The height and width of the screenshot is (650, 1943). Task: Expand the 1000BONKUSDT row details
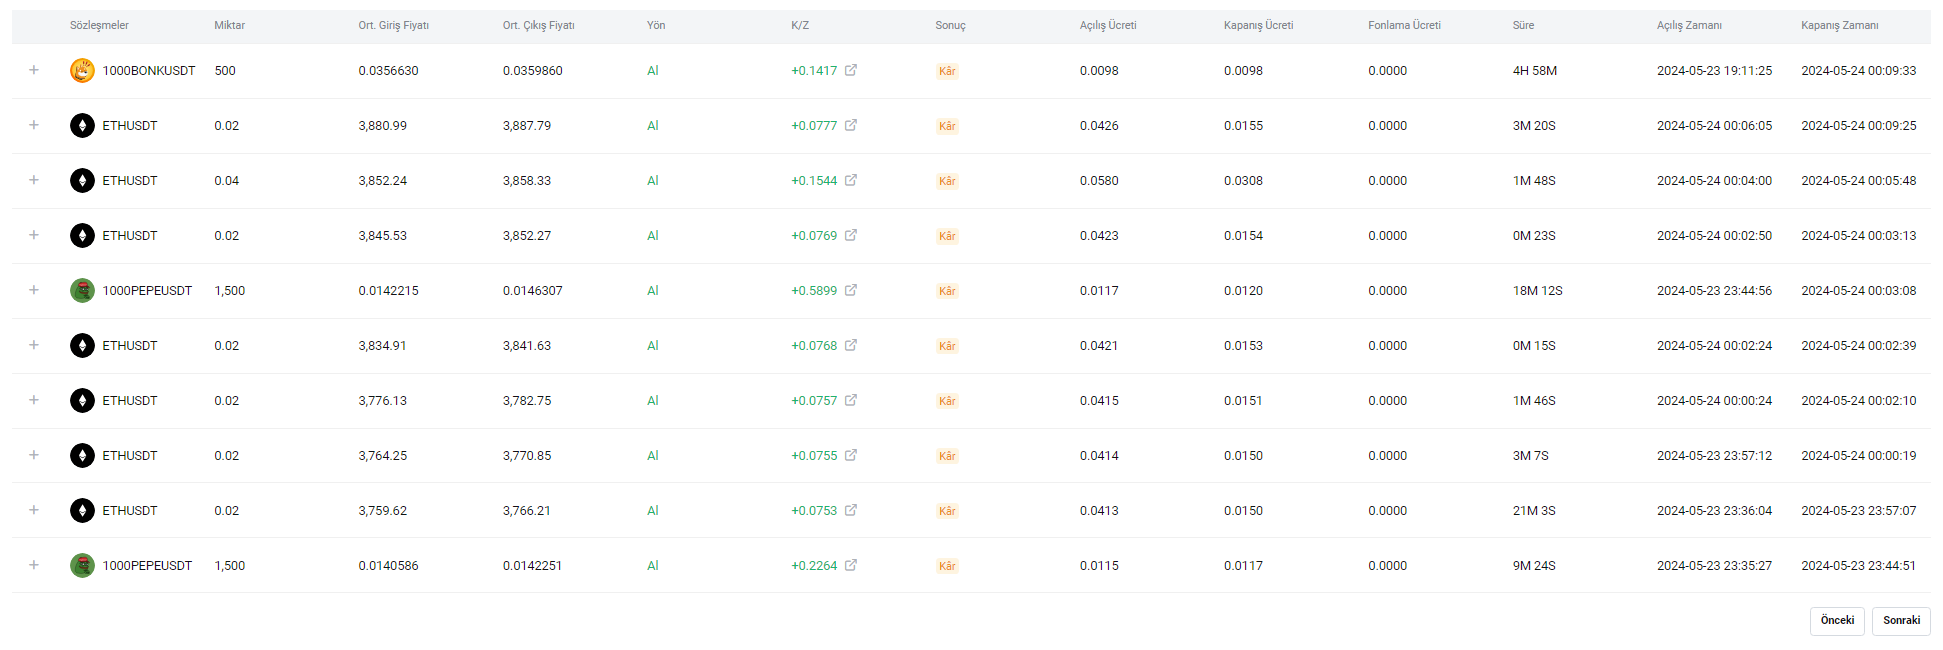[x=34, y=70]
